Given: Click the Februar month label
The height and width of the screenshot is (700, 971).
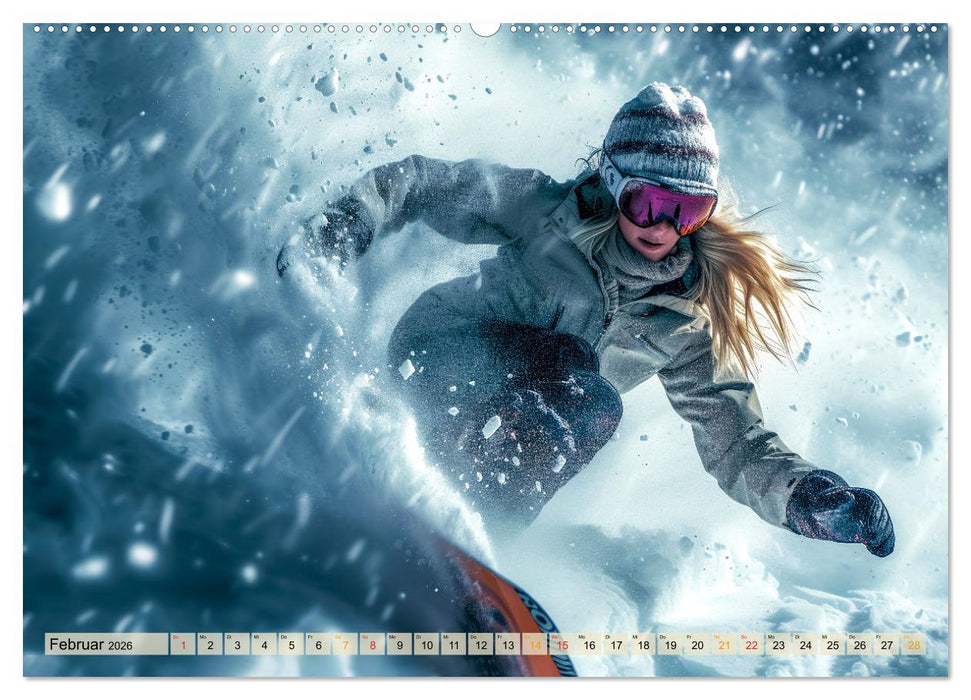Looking at the screenshot, I should pyautogui.click(x=77, y=644).
